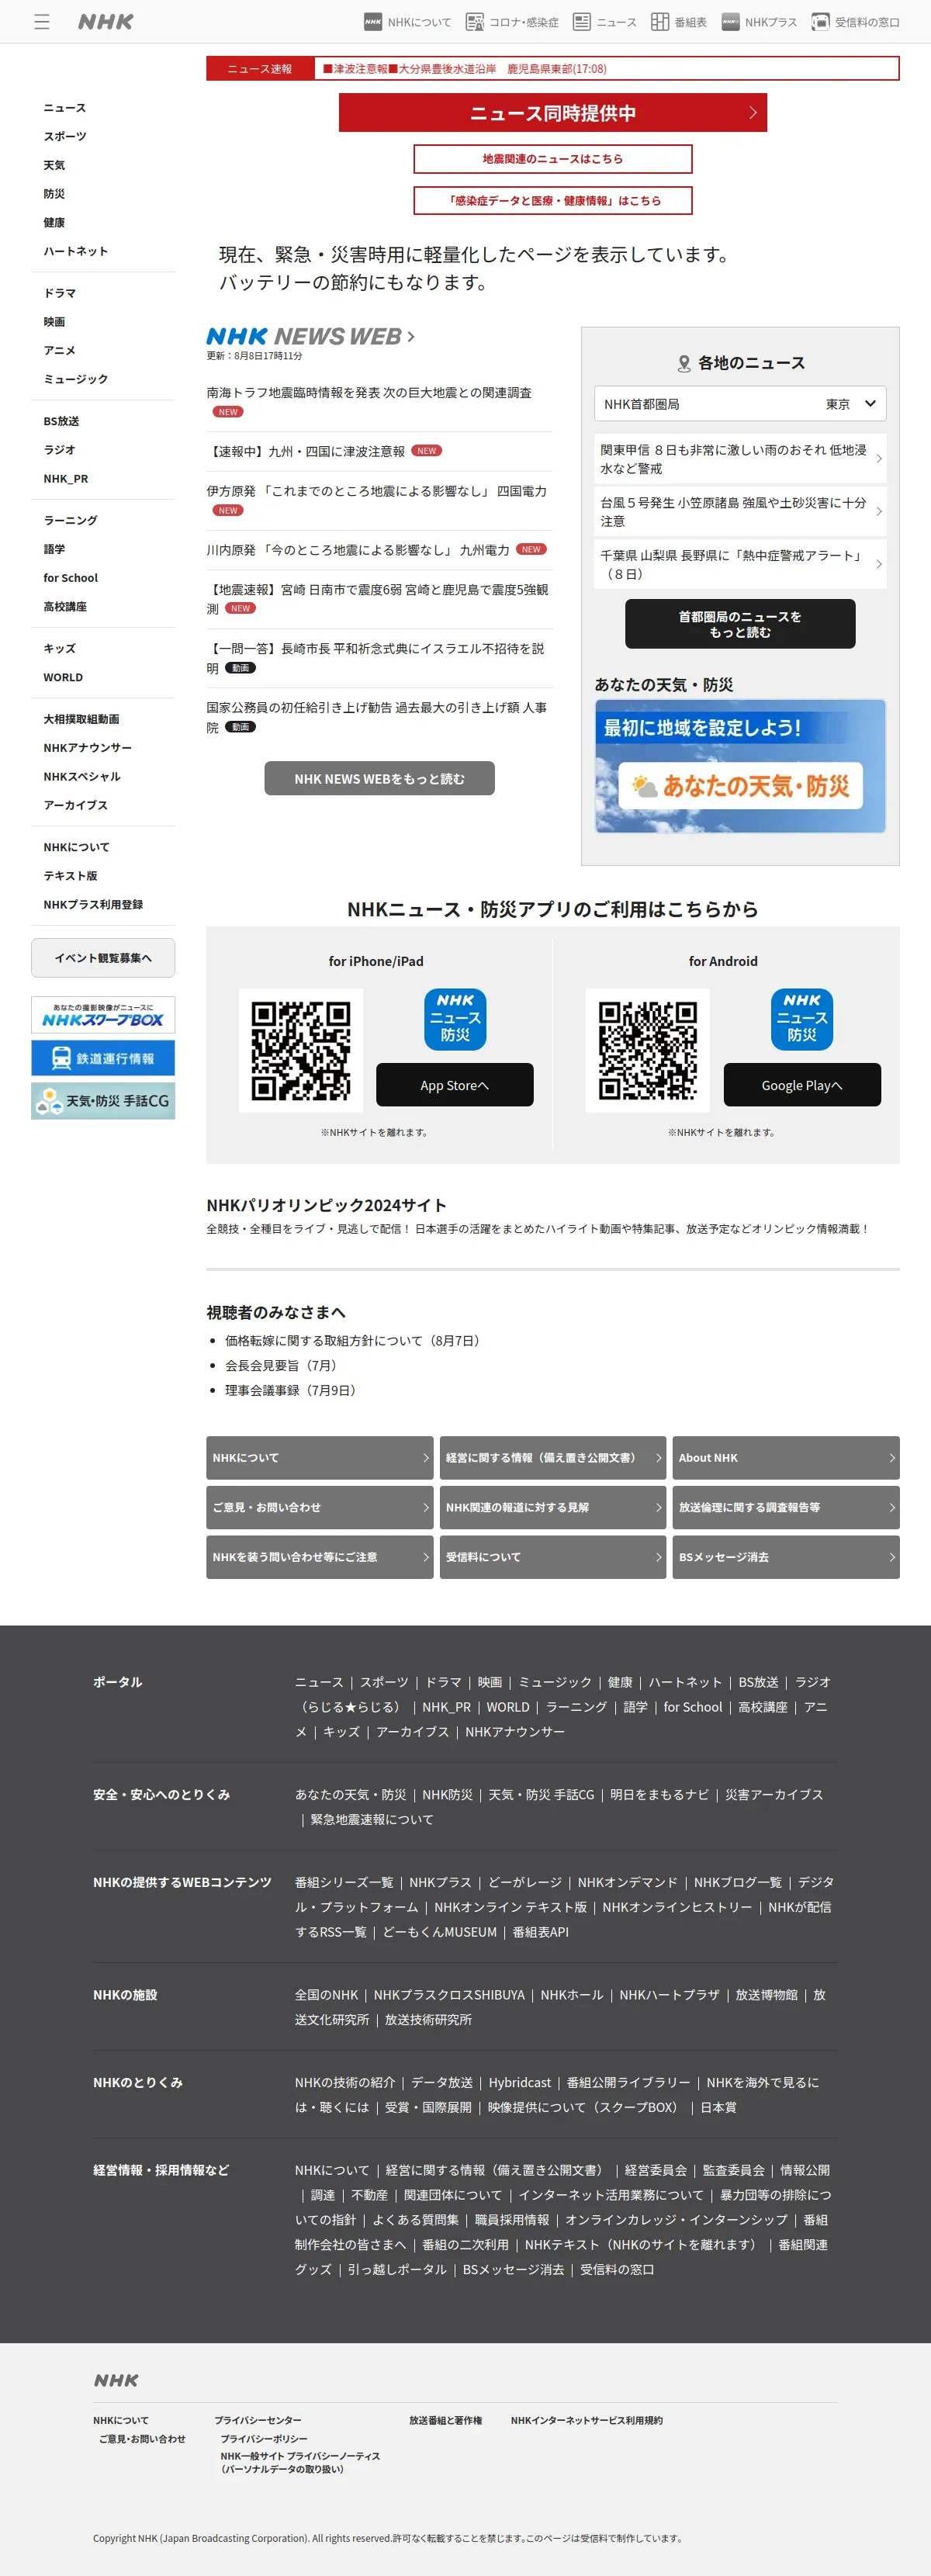Screen dimensions: 931x2576
Task: Open About NHK gray tile
Action: click(x=786, y=1458)
